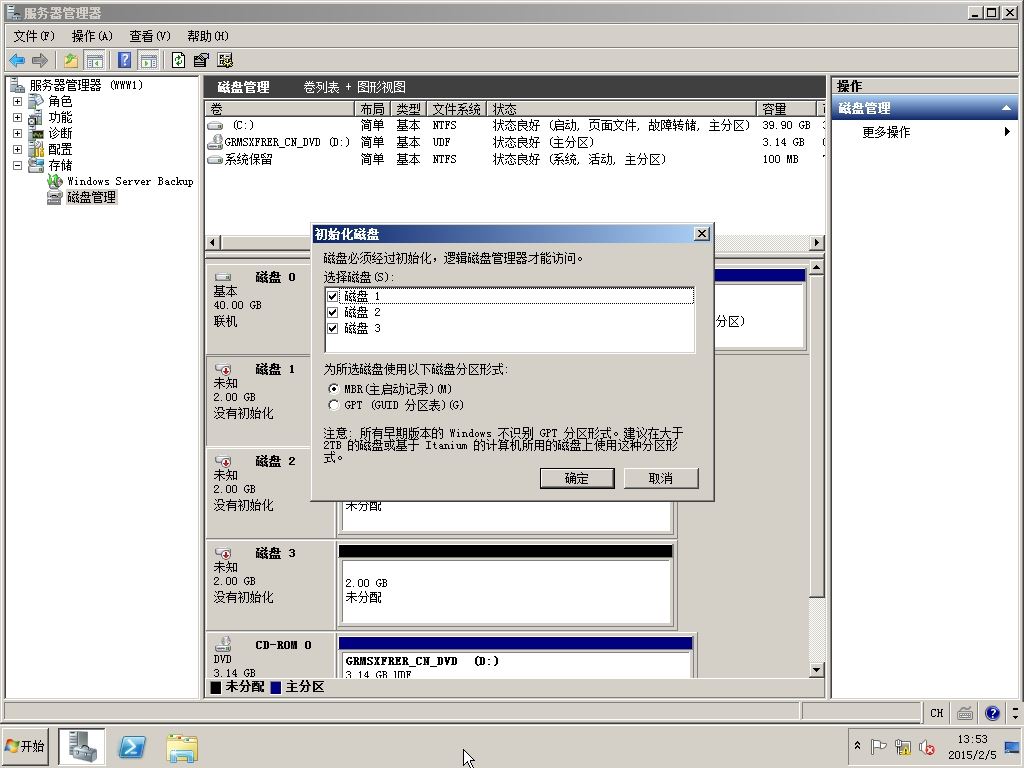Click the gray Forward arrow in toolbar

pyautogui.click(x=40, y=61)
